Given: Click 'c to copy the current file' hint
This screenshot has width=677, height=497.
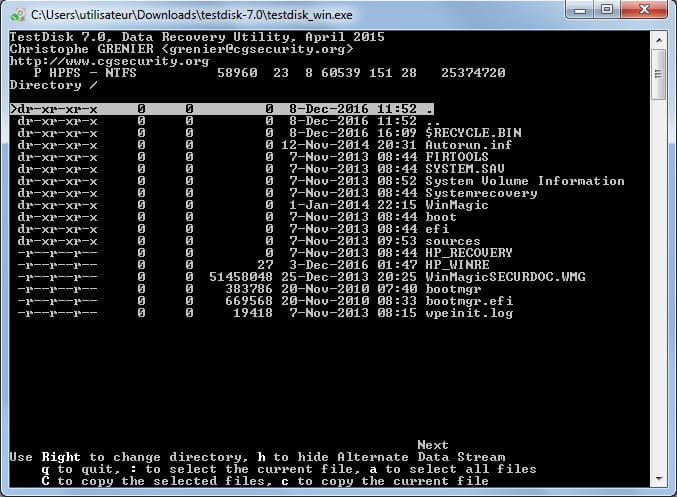Looking at the screenshot, I should (x=385, y=481).
